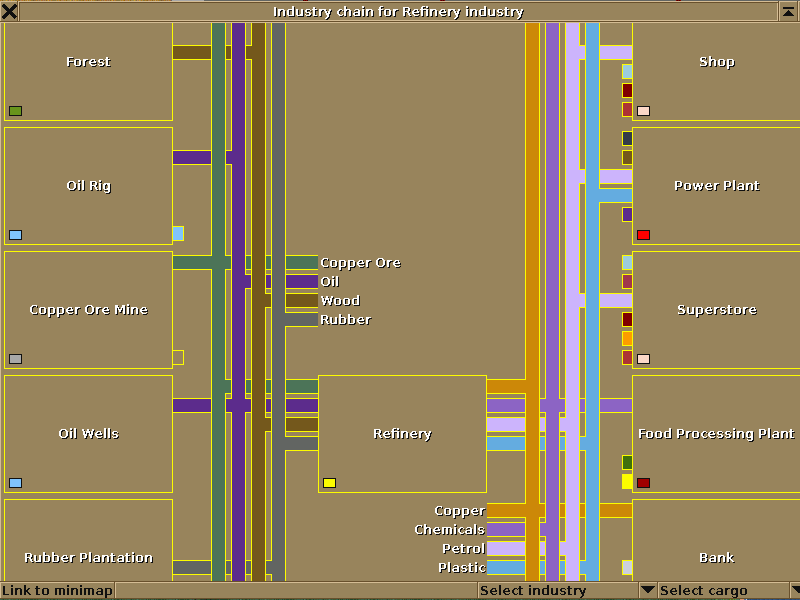Click the Plastic output cargo label
800x600 pixels.
tap(462, 567)
